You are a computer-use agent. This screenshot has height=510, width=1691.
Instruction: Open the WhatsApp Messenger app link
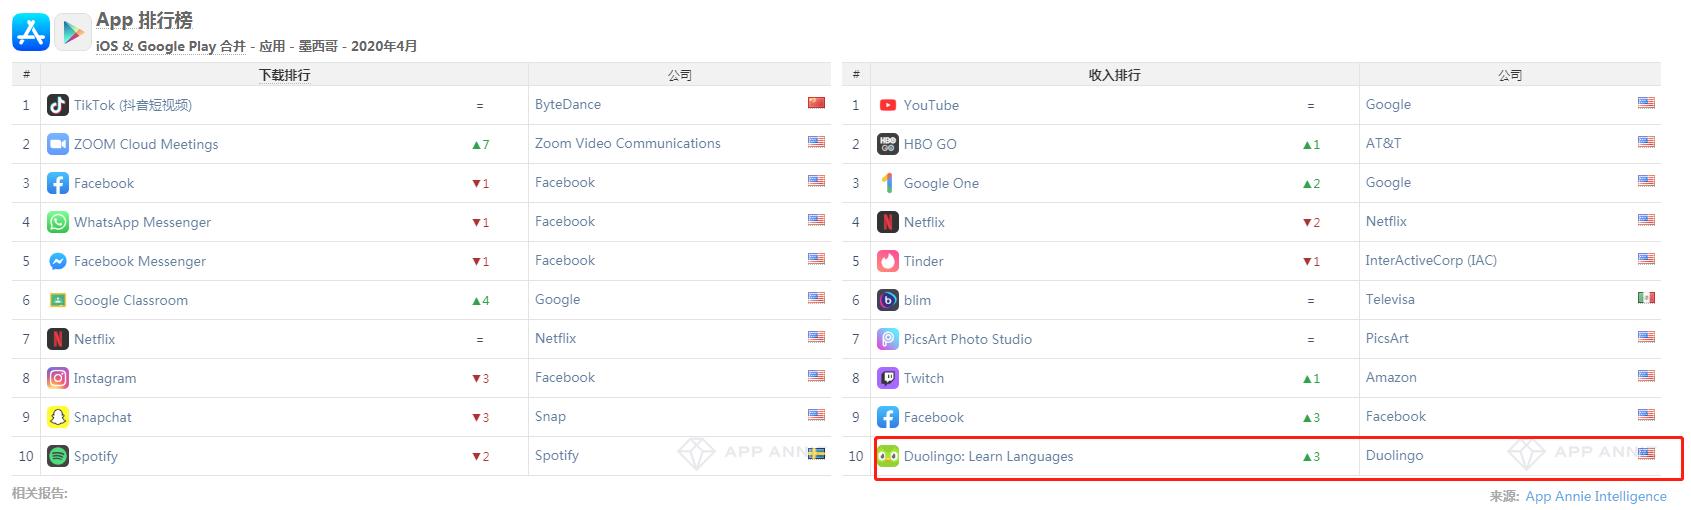click(x=143, y=222)
